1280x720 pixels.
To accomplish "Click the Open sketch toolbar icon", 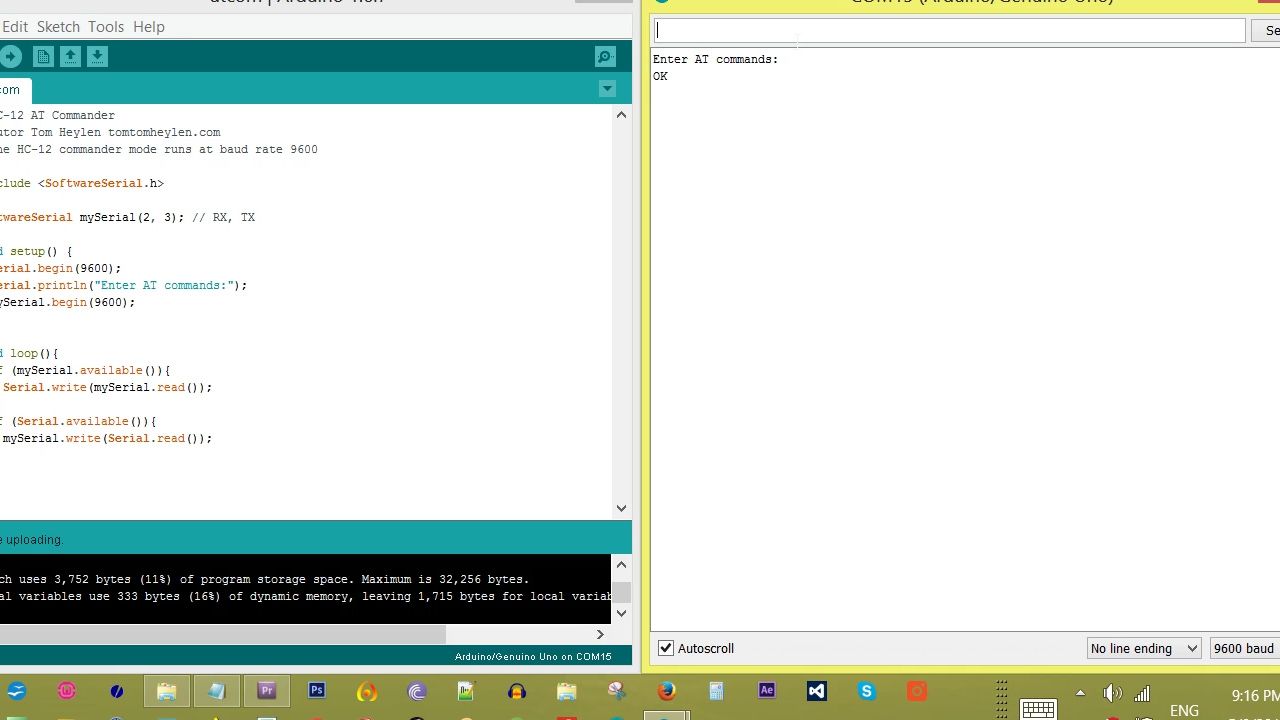I will (x=70, y=56).
